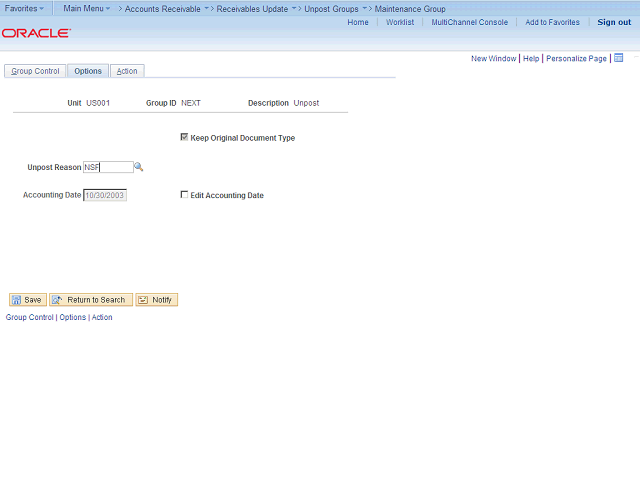Click the Sign out link

(614, 22)
